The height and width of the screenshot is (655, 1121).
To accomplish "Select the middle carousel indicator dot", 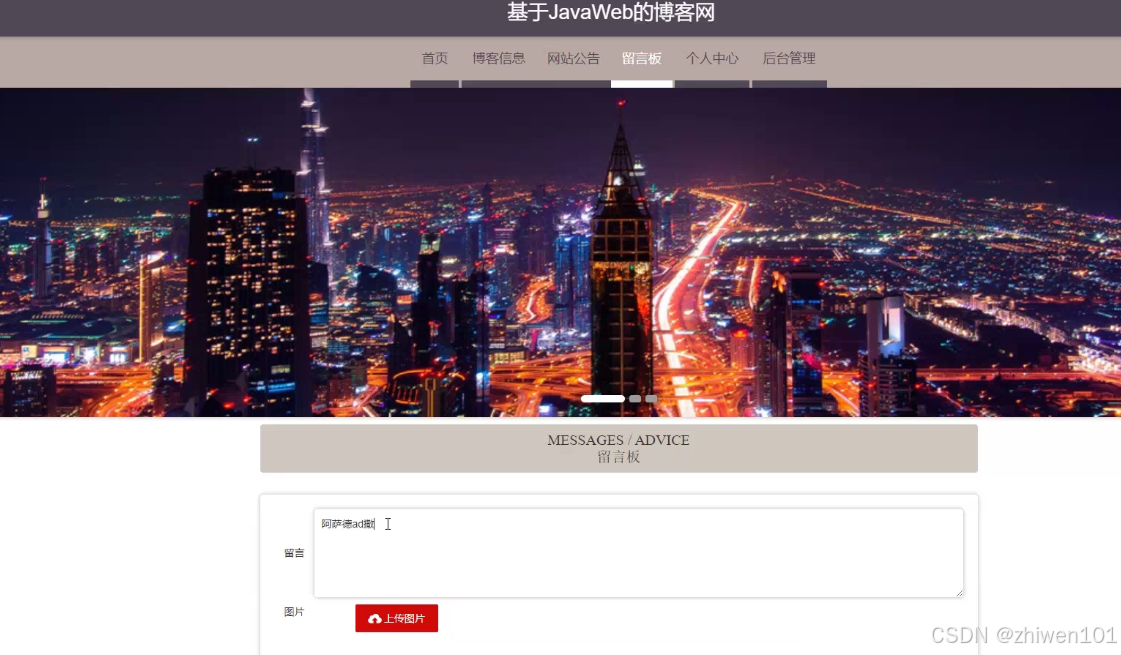I will click(634, 398).
